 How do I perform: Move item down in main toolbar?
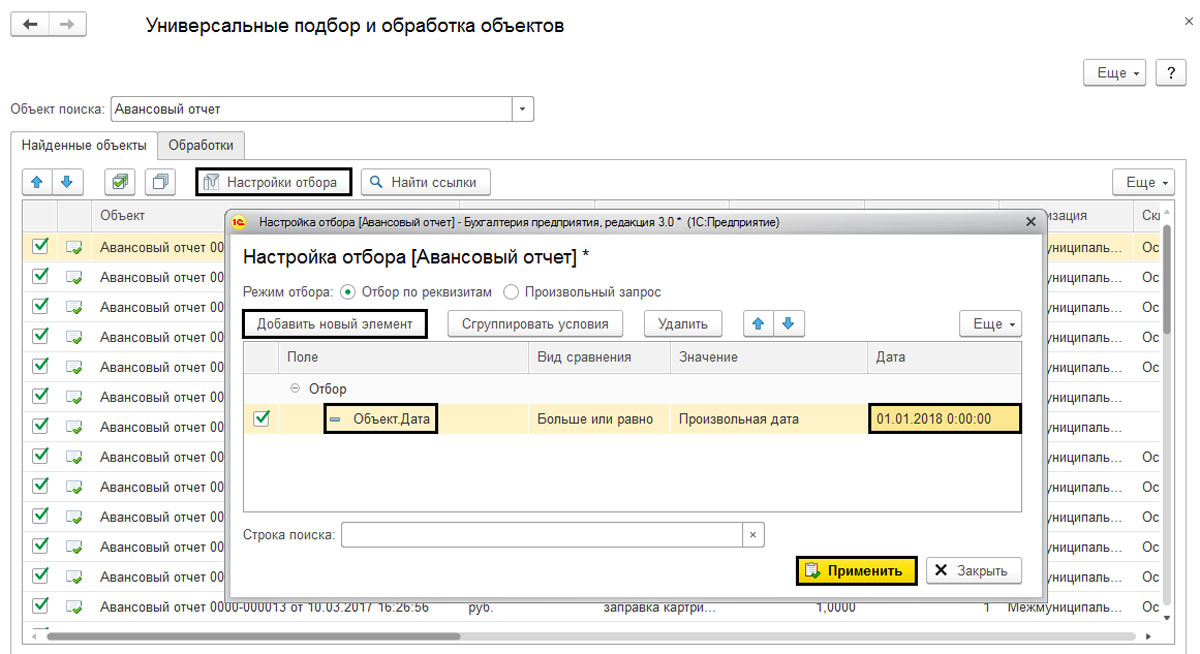(x=67, y=182)
